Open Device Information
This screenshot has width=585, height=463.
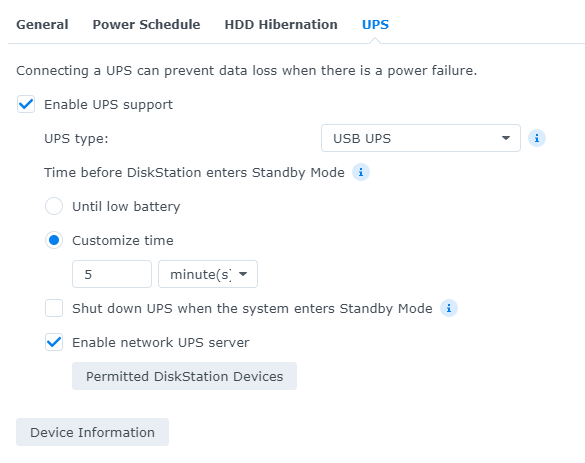93,432
